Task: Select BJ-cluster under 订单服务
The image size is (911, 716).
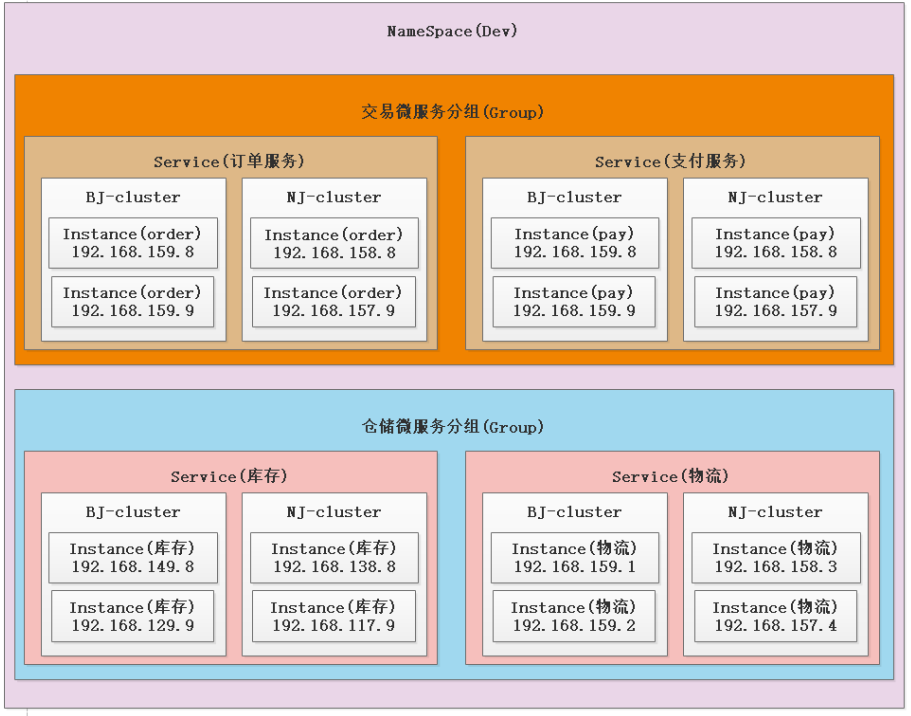Action: tap(132, 197)
